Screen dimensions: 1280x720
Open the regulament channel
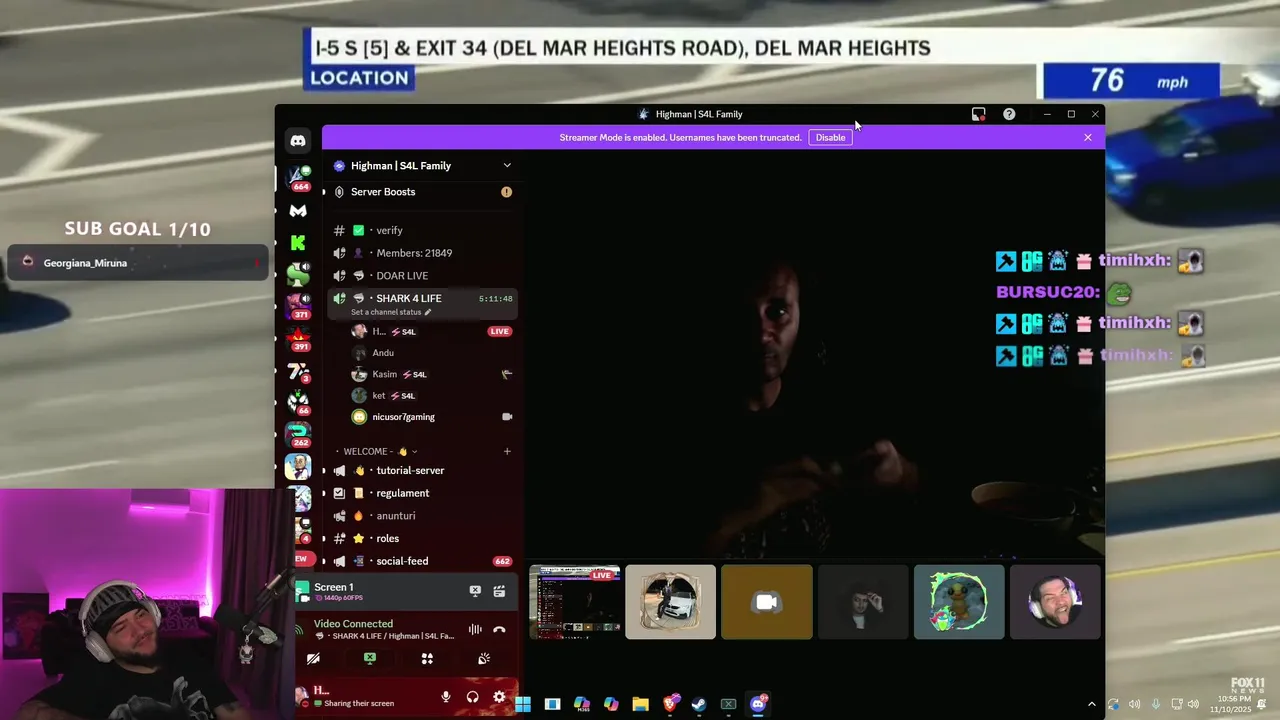click(x=422, y=493)
